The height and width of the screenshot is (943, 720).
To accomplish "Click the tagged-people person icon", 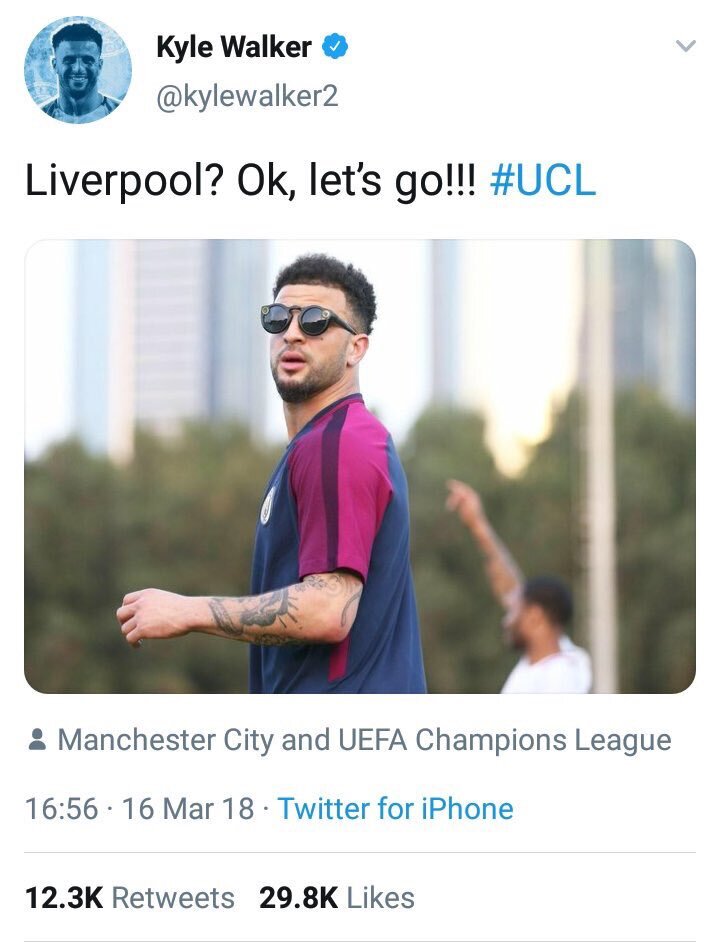I will tap(38, 740).
